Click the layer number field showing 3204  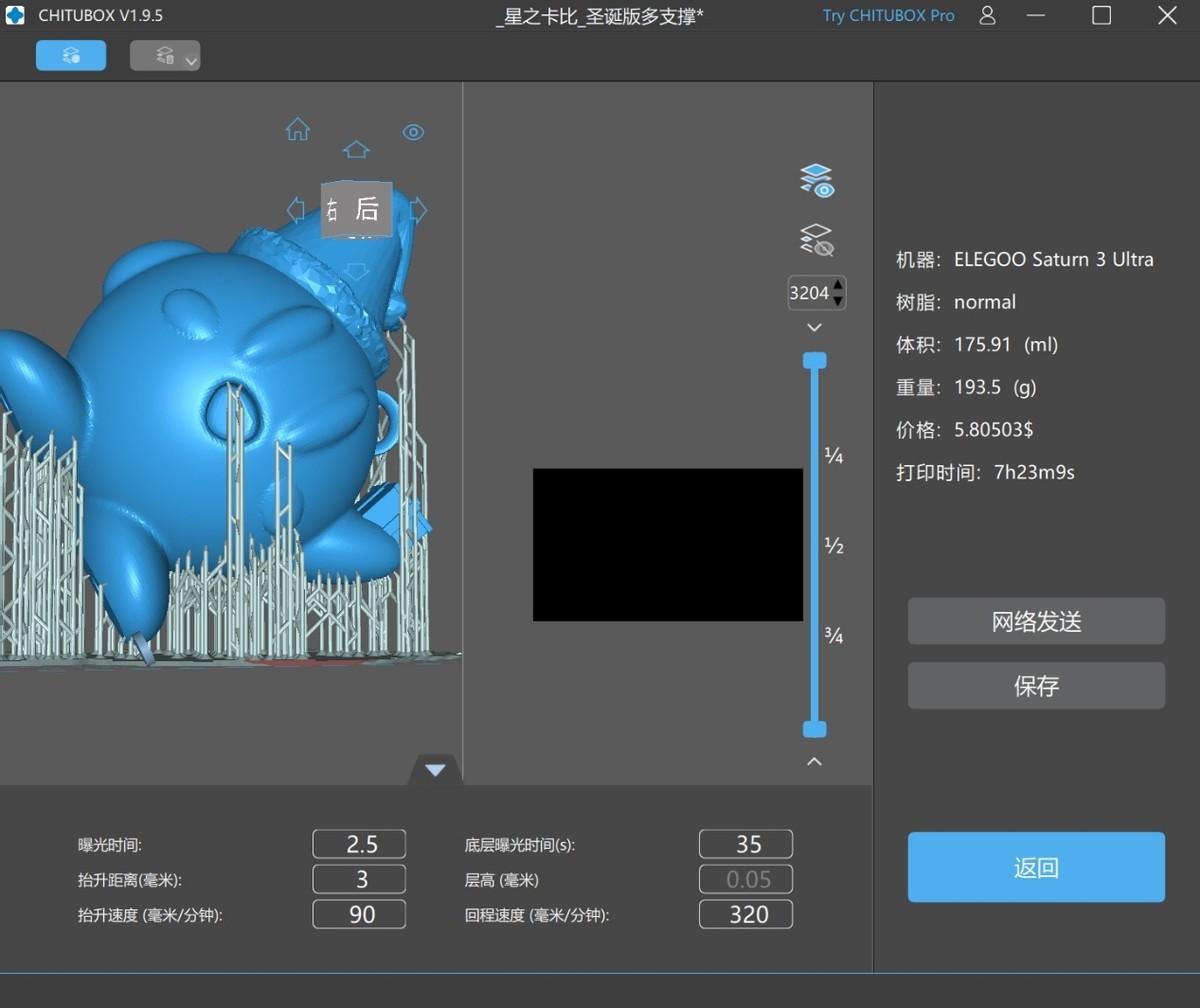809,292
